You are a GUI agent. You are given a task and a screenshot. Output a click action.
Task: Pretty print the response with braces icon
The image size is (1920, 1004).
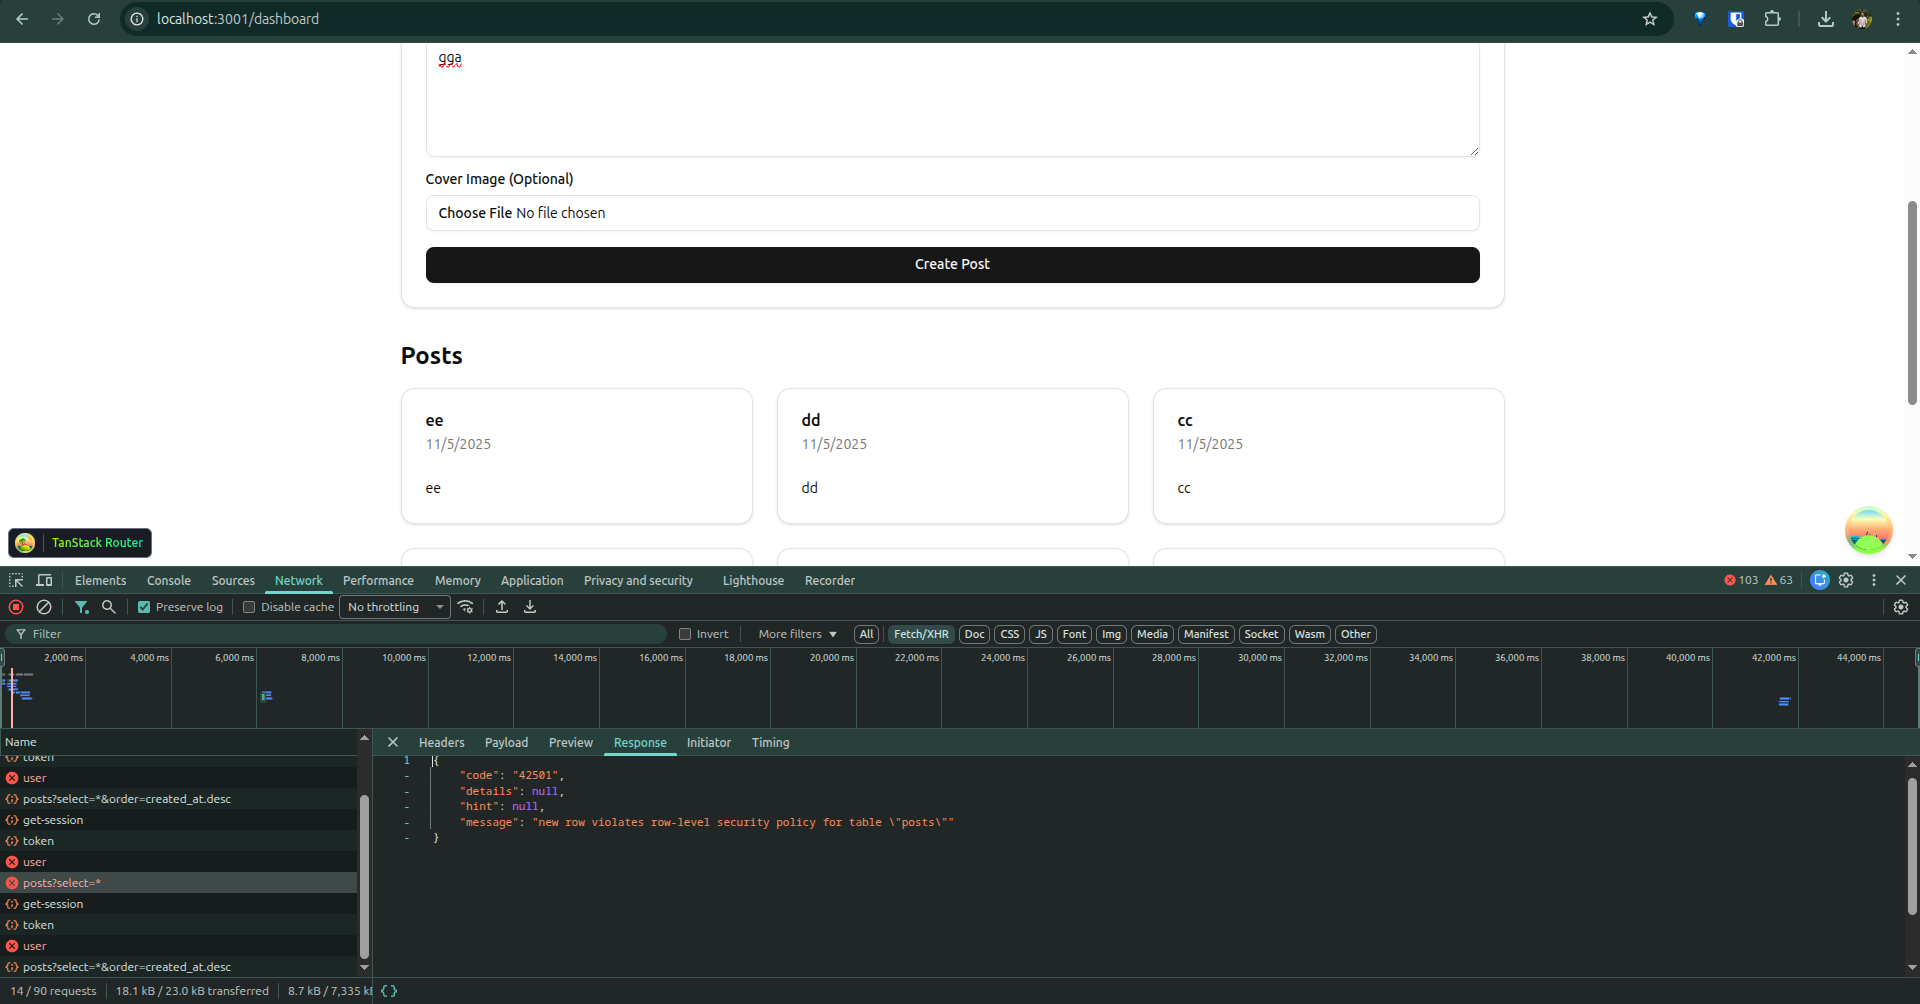[x=389, y=991]
